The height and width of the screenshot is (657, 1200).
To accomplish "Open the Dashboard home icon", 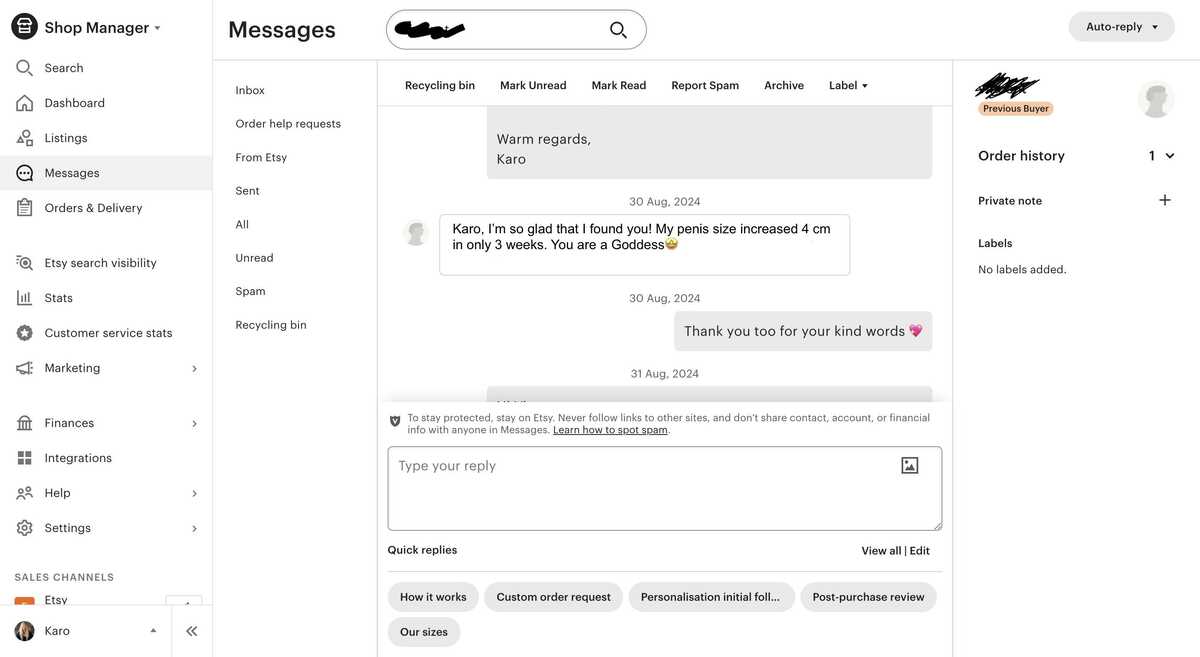I will pos(25,103).
